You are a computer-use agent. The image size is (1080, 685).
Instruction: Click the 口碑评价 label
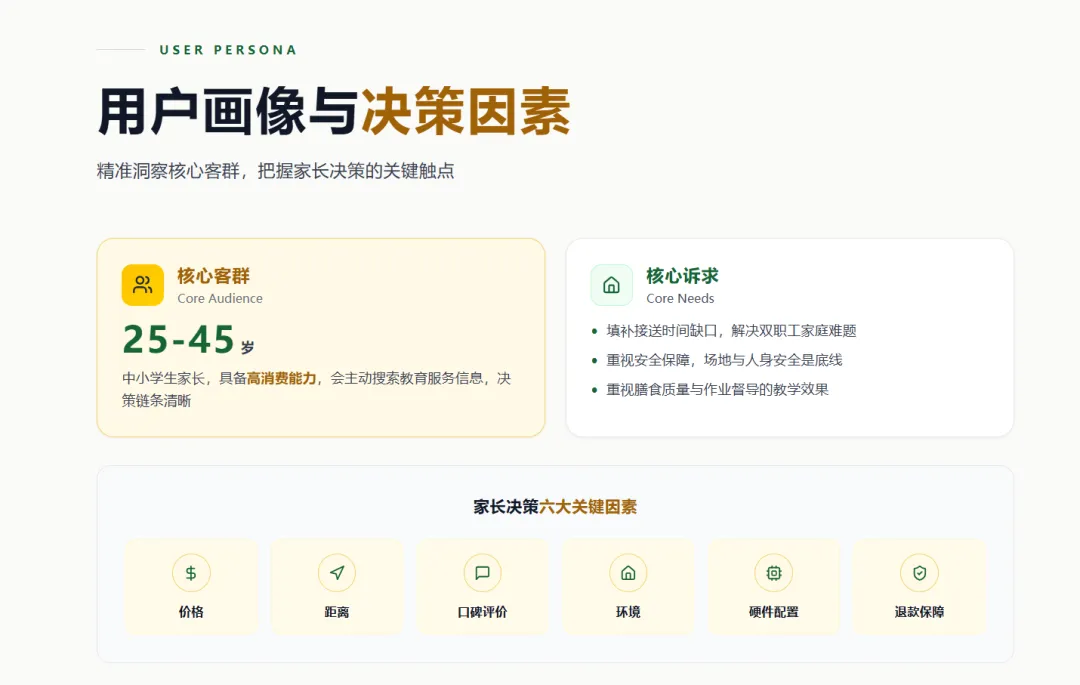(482, 612)
